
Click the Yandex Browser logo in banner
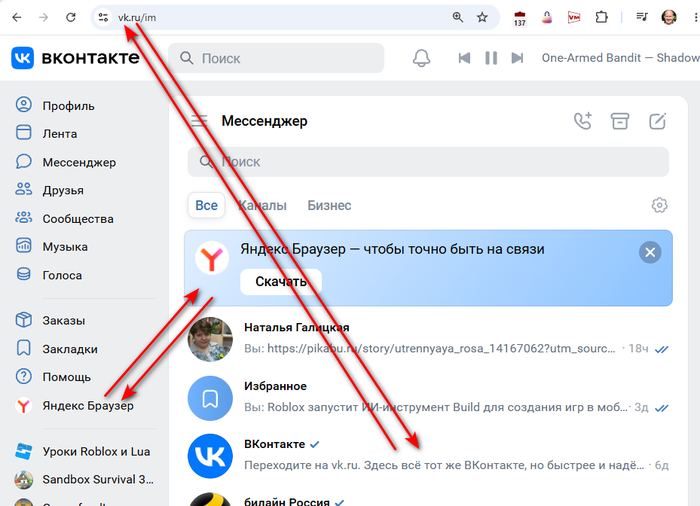click(212, 258)
